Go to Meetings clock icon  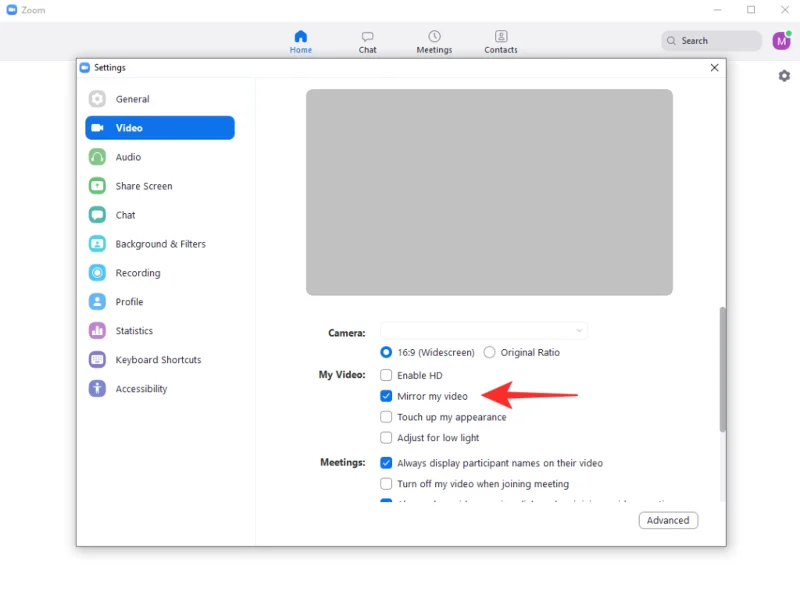coord(434,37)
